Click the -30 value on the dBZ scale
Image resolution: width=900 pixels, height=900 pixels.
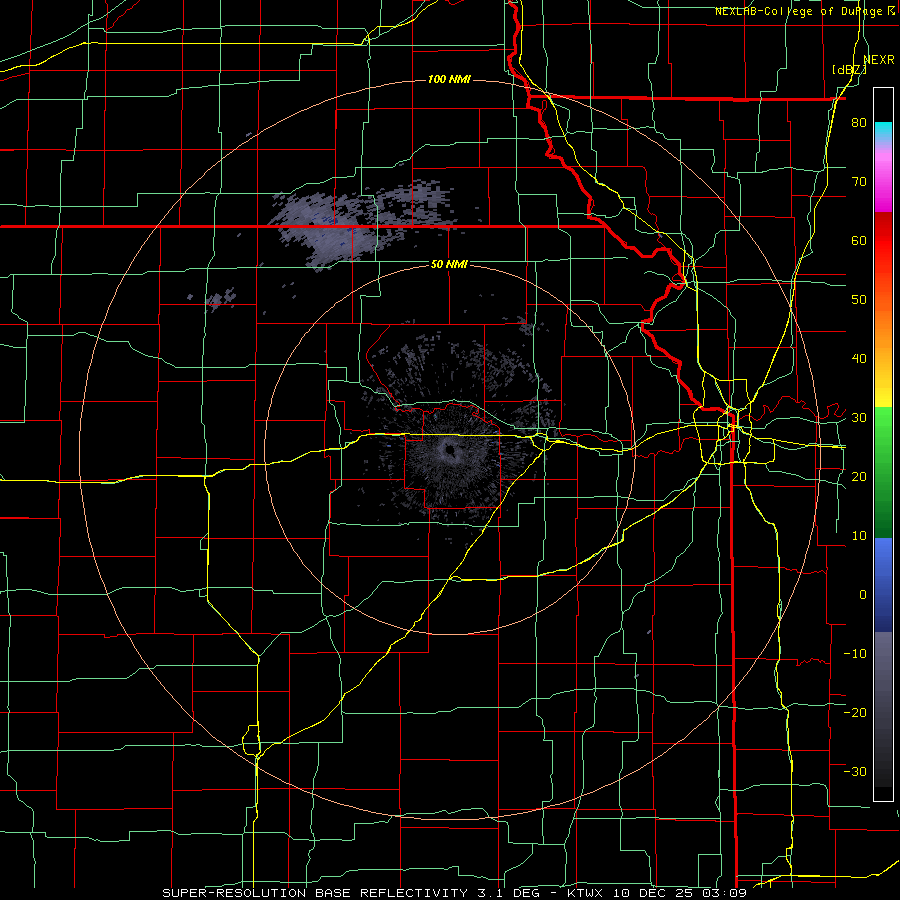click(855, 771)
